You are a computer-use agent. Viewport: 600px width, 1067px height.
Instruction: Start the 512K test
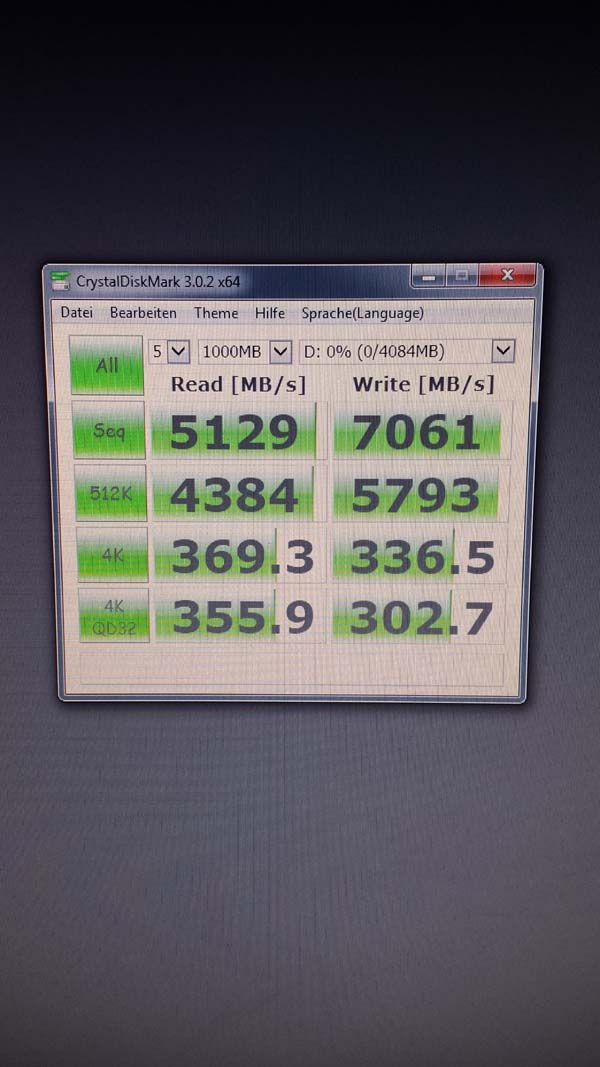111,493
